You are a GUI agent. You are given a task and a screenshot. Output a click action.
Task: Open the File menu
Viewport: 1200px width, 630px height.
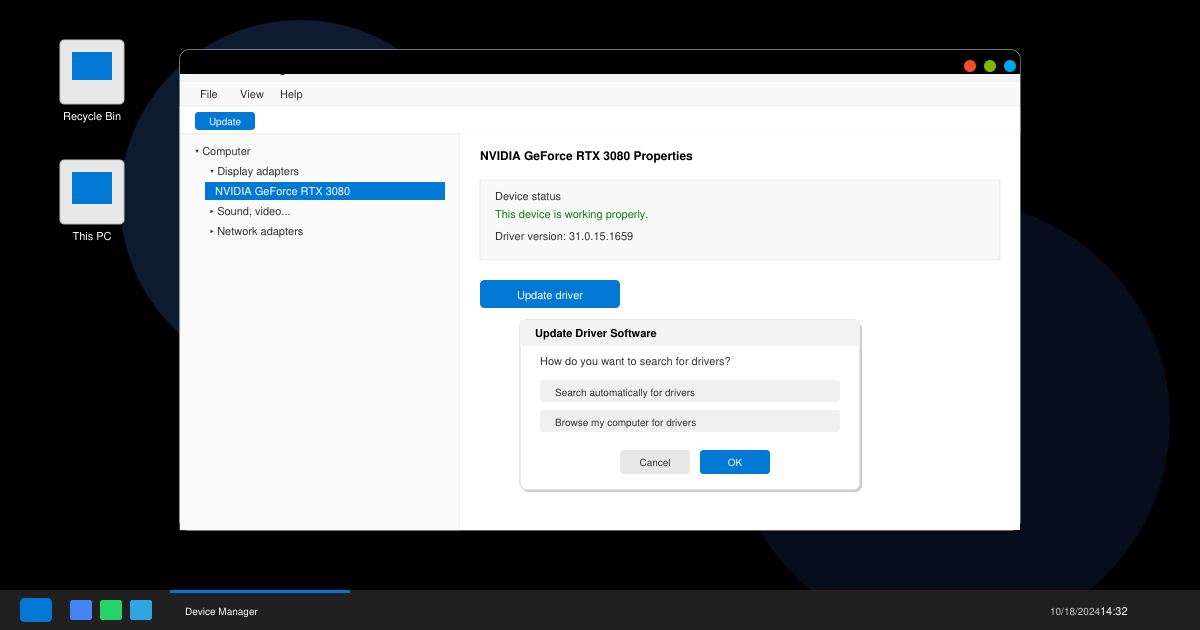pyautogui.click(x=209, y=94)
